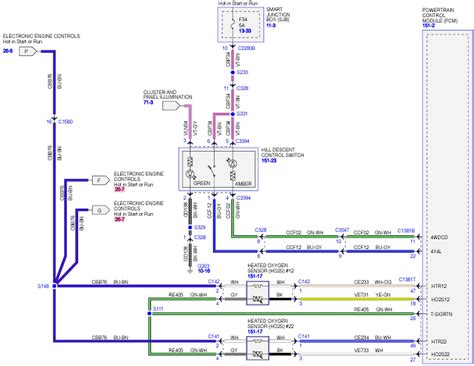Click the Powertrain Control Module (PCM) label
Screen dimensions: 474x366
tap(440, 15)
